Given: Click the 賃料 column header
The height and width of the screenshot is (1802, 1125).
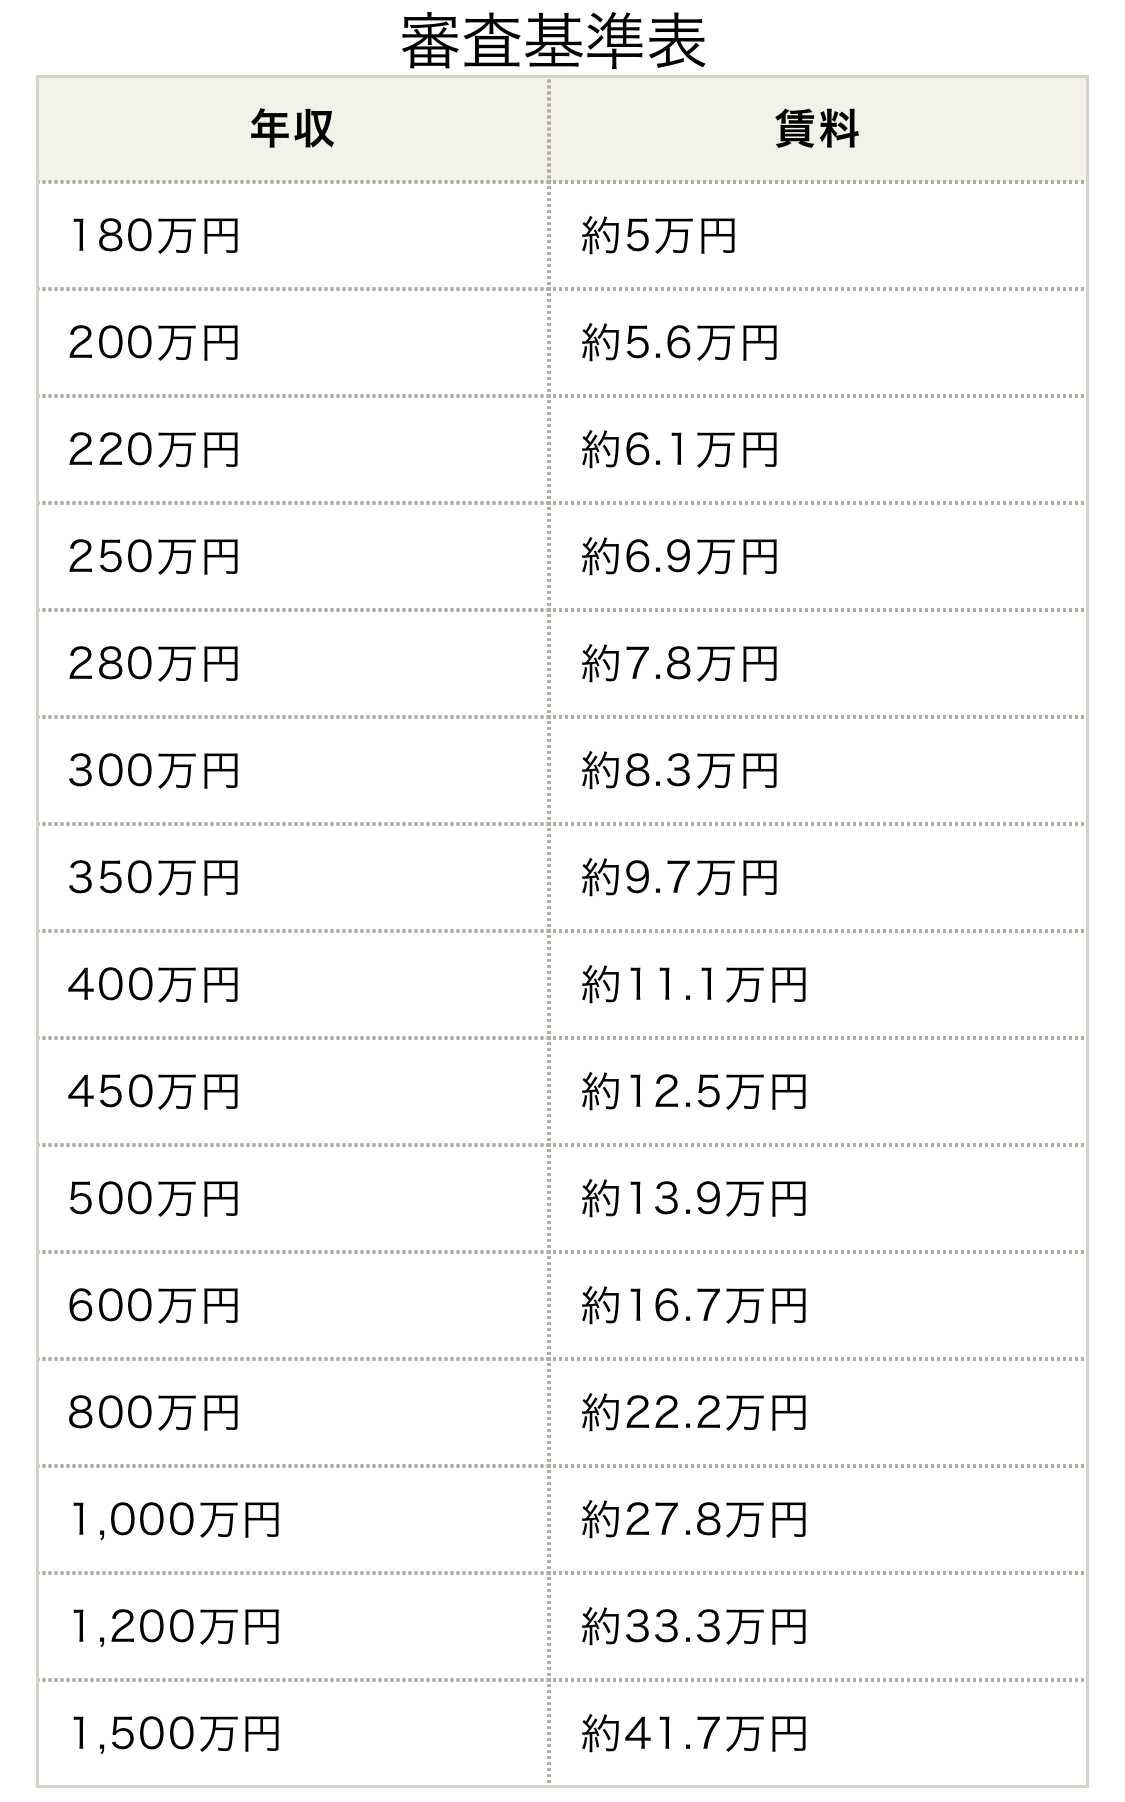Looking at the screenshot, I should coord(816,130).
